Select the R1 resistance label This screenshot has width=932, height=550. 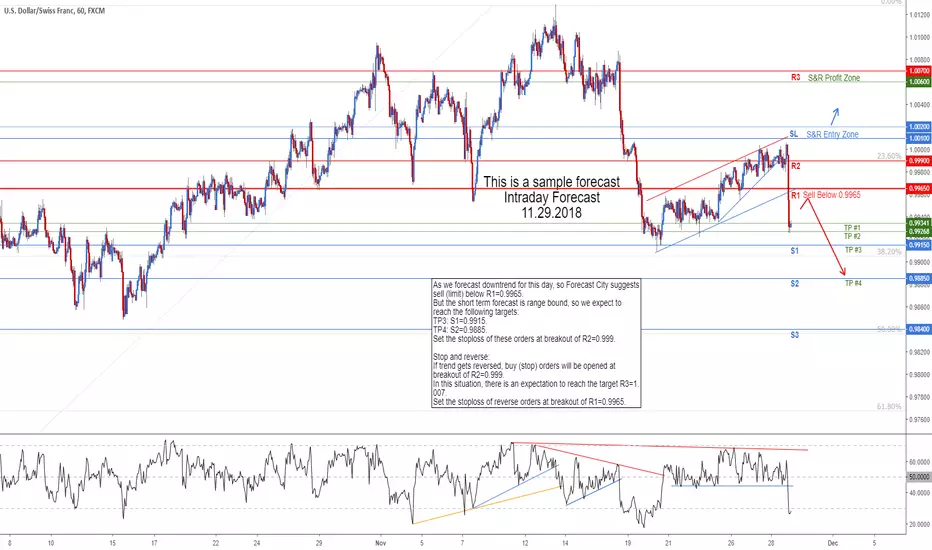795,195
